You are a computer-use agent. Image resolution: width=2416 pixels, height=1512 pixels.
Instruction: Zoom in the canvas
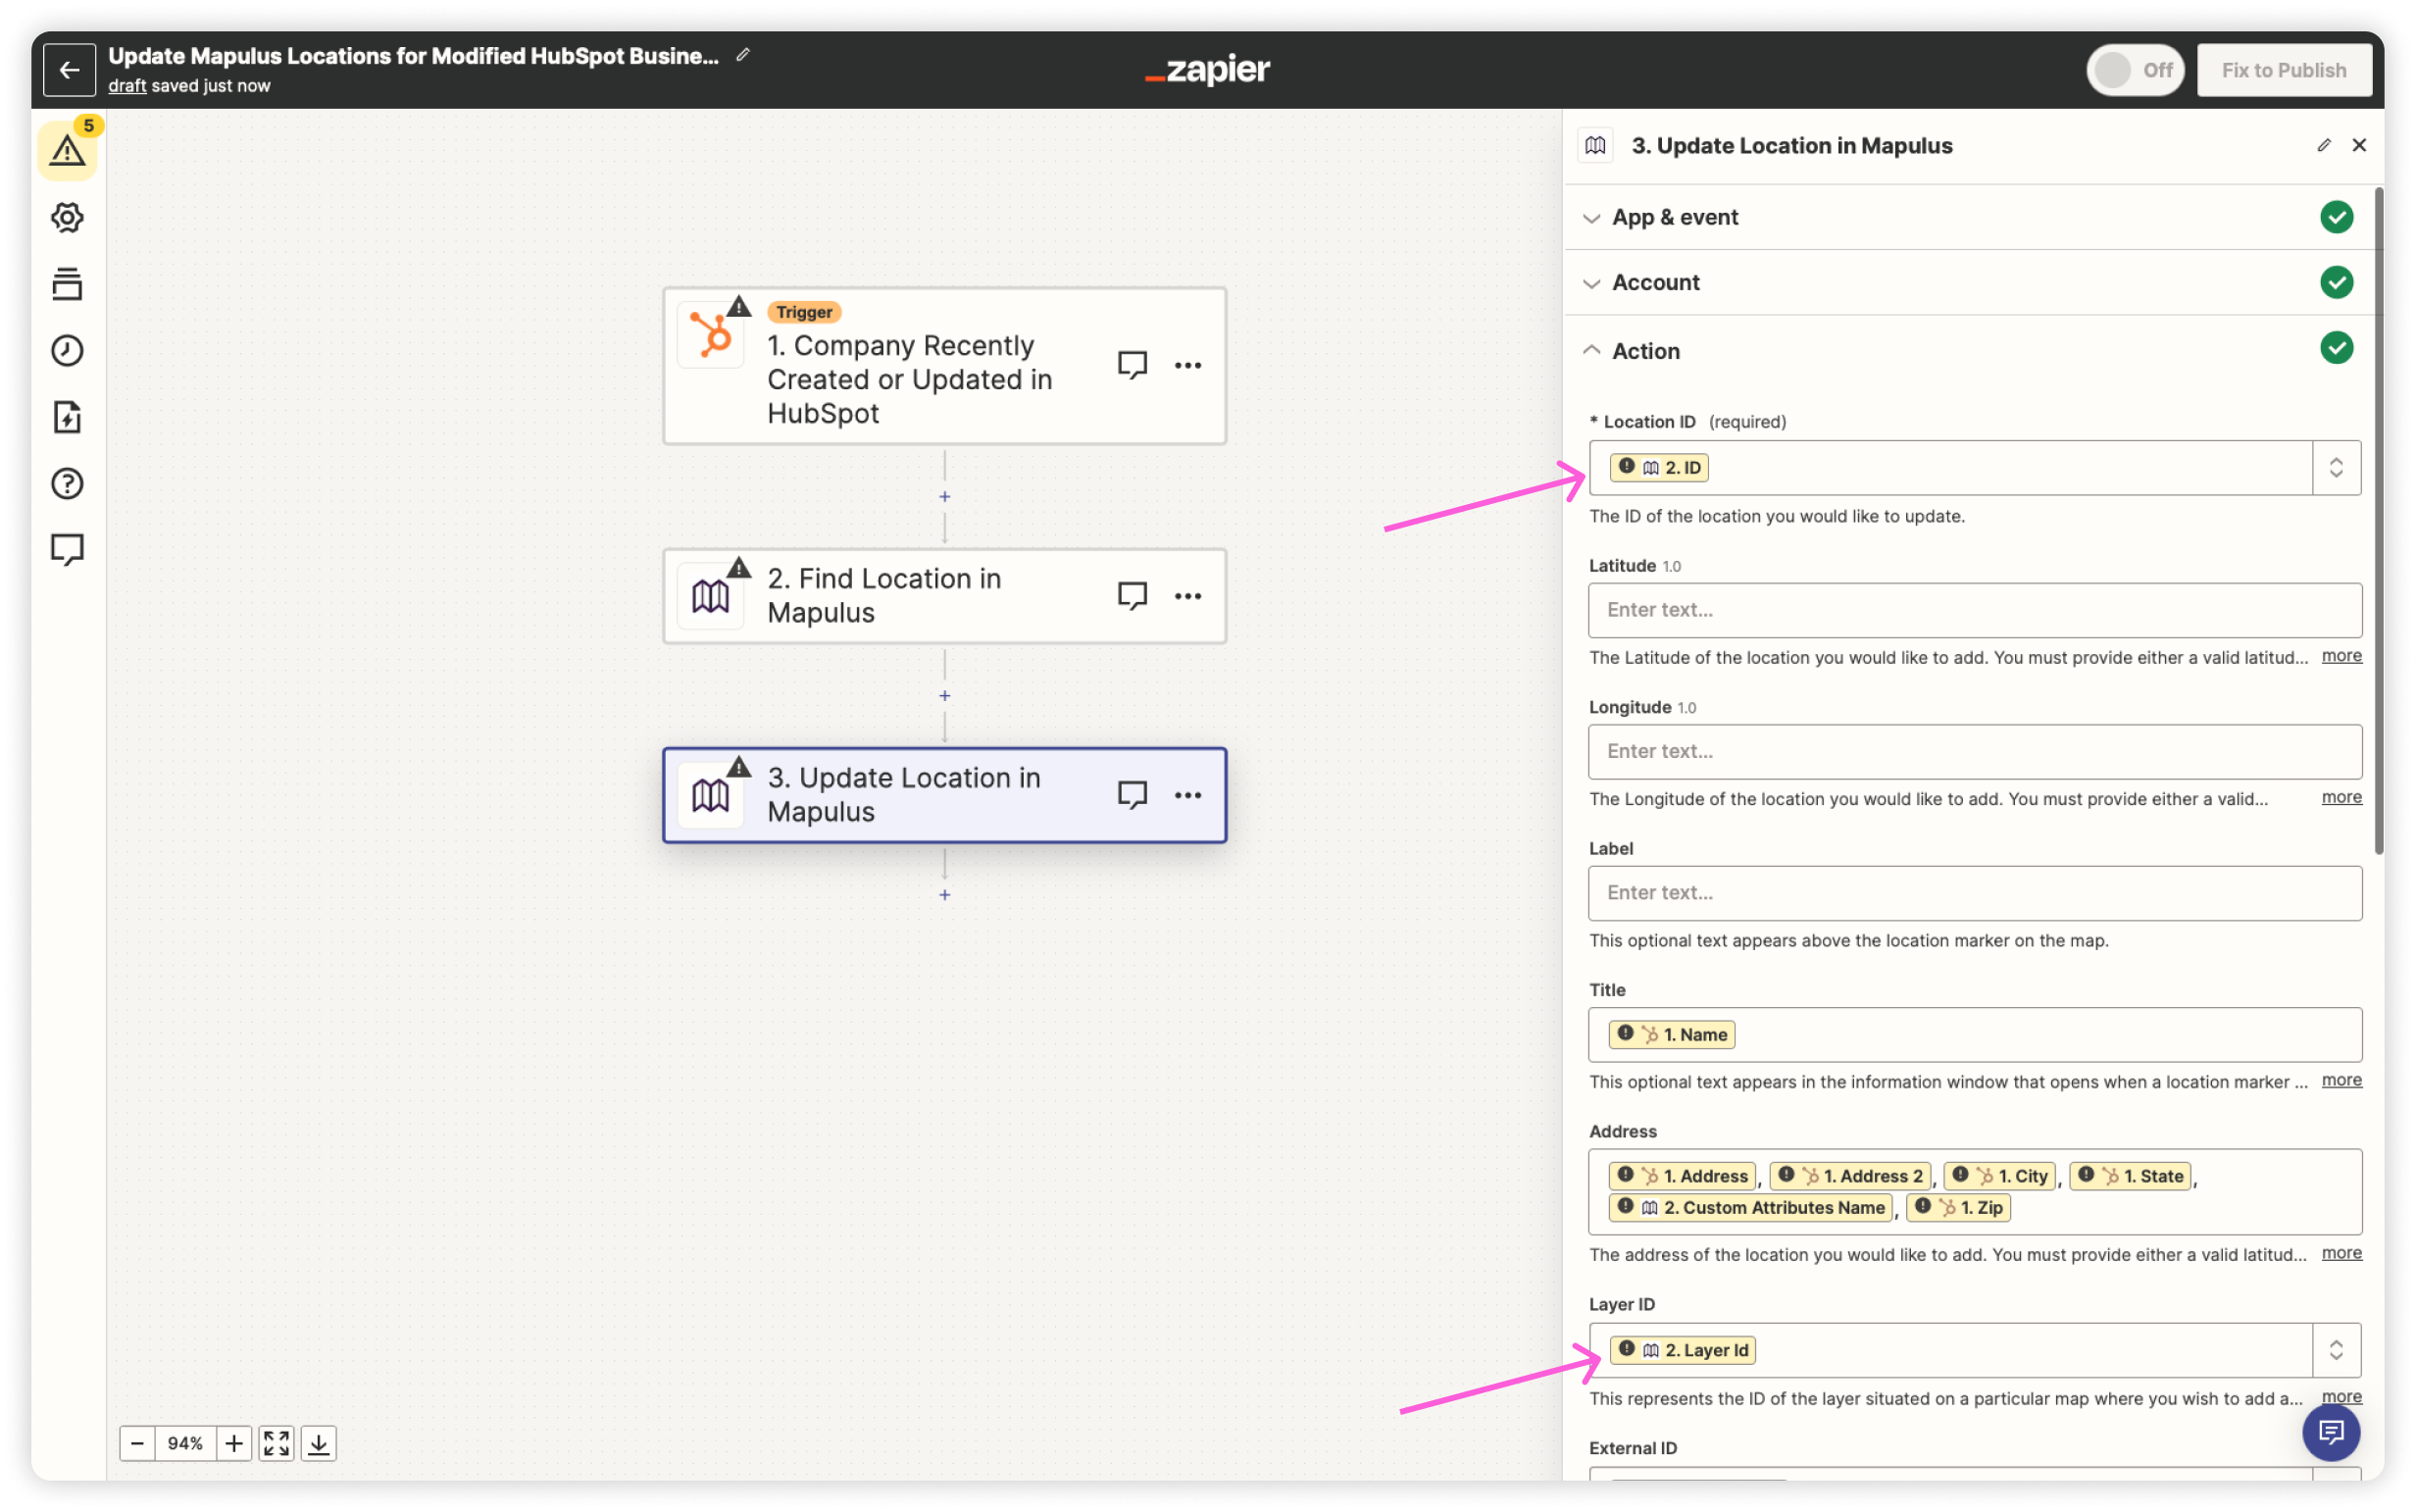233,1443
